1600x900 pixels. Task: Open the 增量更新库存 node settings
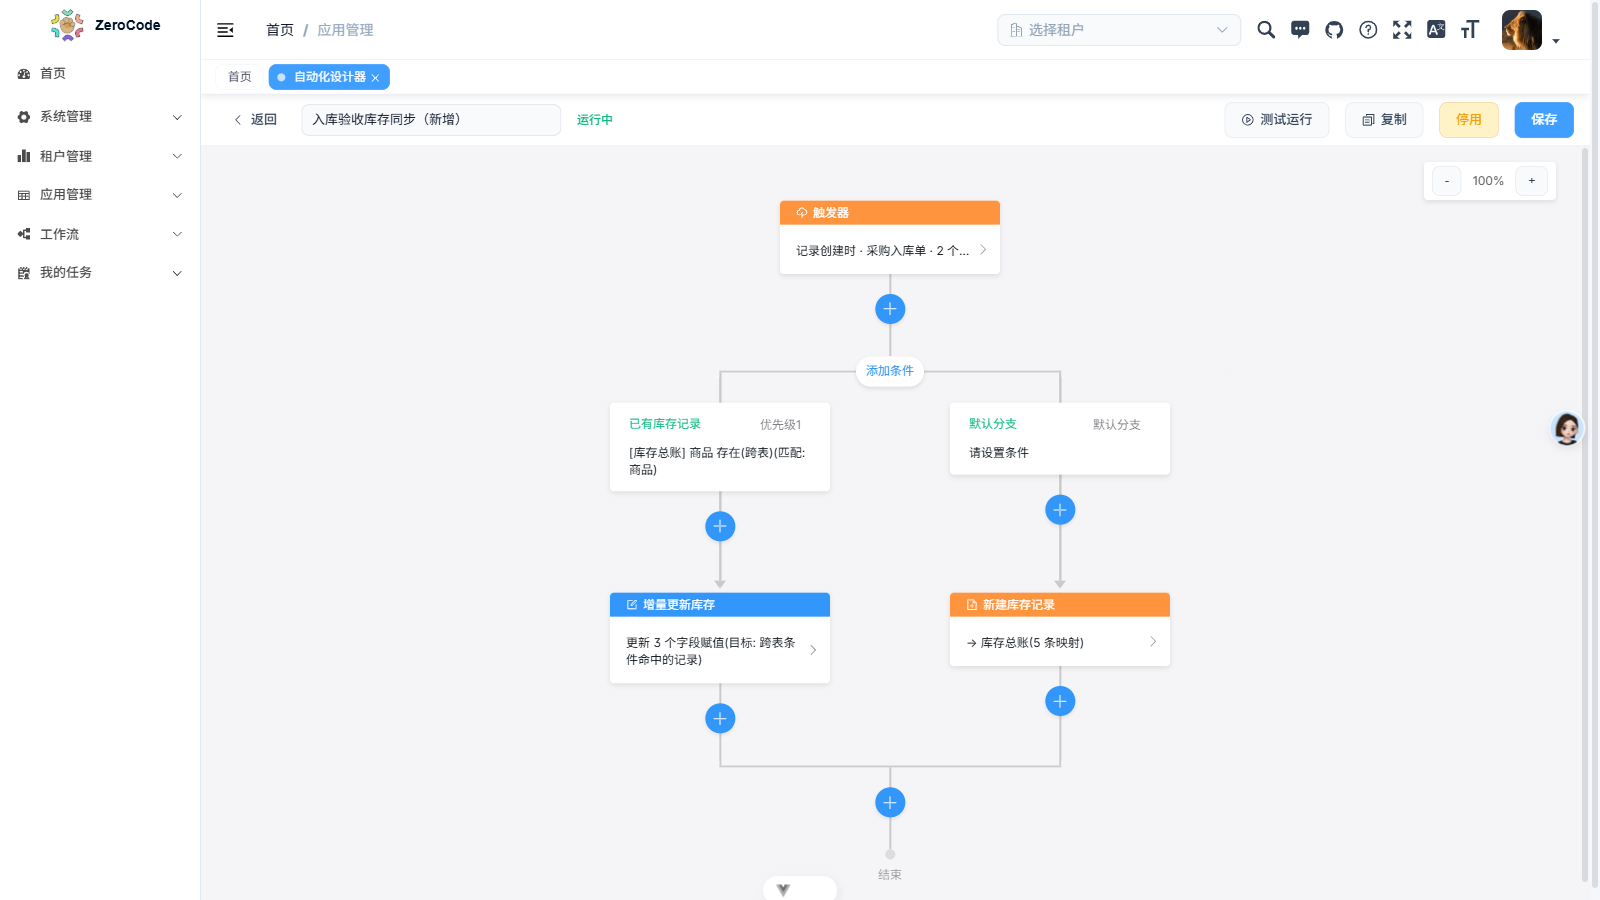pos(720,638)
